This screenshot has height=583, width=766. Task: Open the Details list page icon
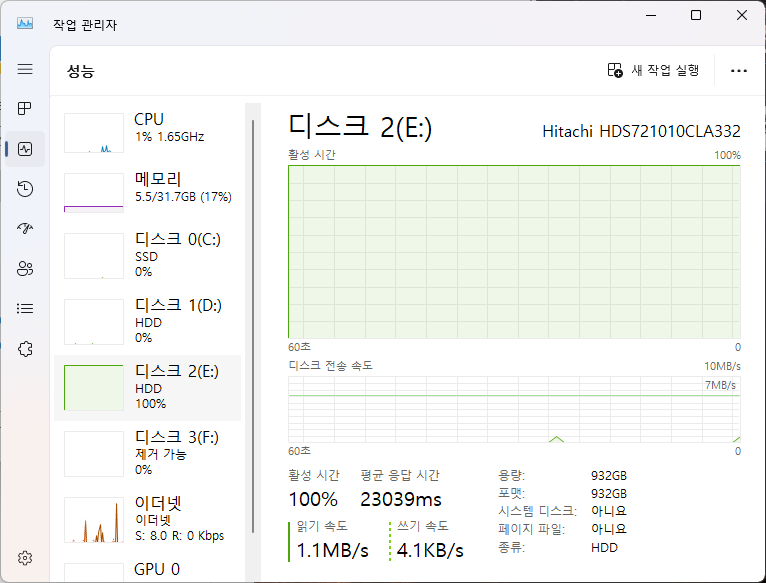[25, 308]
